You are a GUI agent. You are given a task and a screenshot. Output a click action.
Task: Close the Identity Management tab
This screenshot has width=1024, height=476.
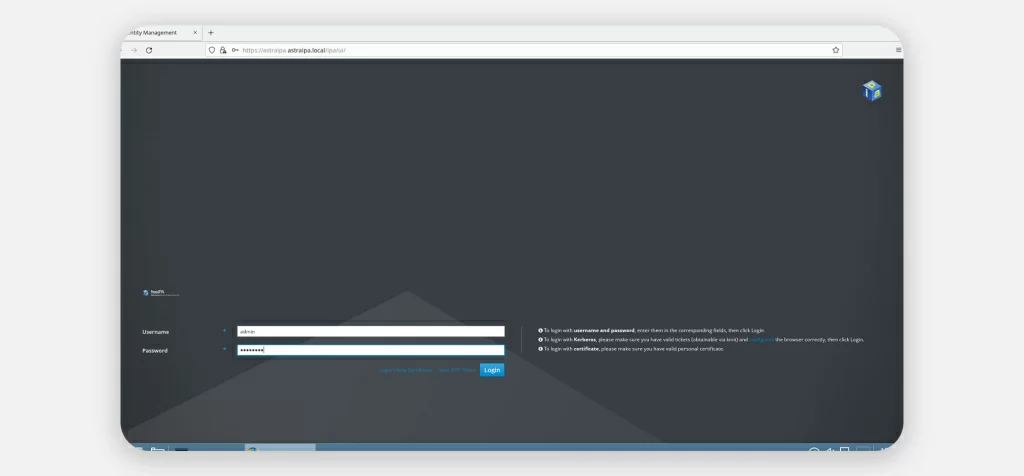pos(195,32)
